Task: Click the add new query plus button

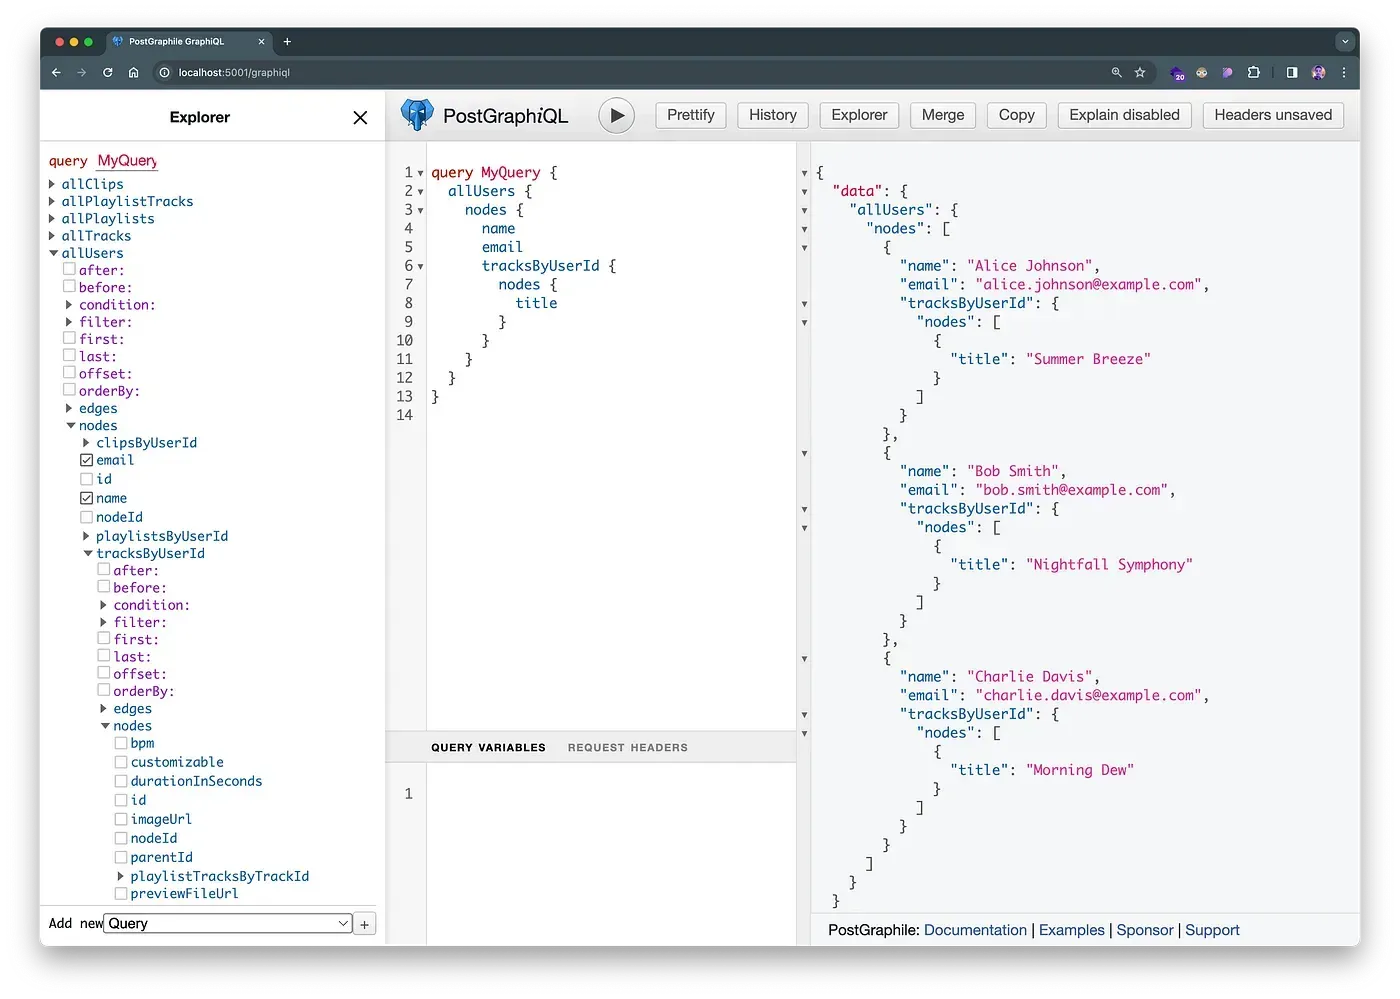Action: pos(365,925)
